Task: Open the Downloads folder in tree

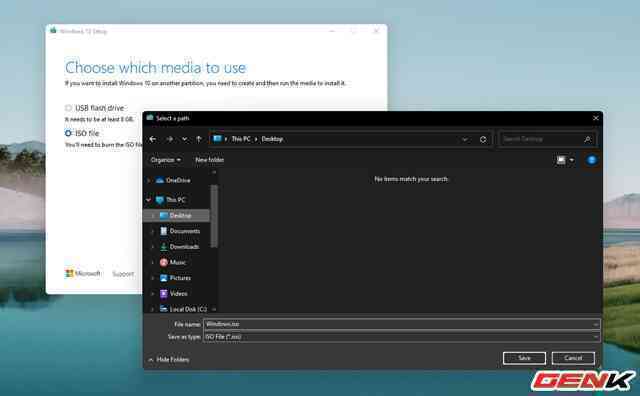Action: point(184,247)
